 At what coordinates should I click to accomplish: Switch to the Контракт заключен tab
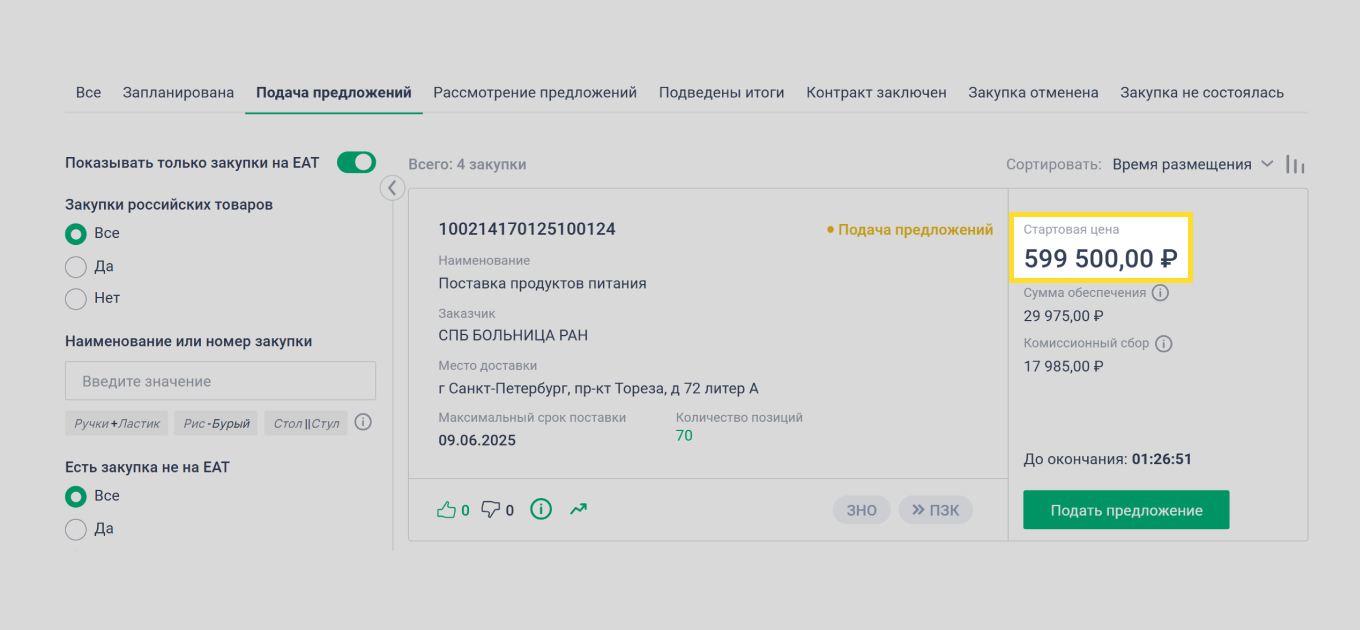(x=876, y=92)
